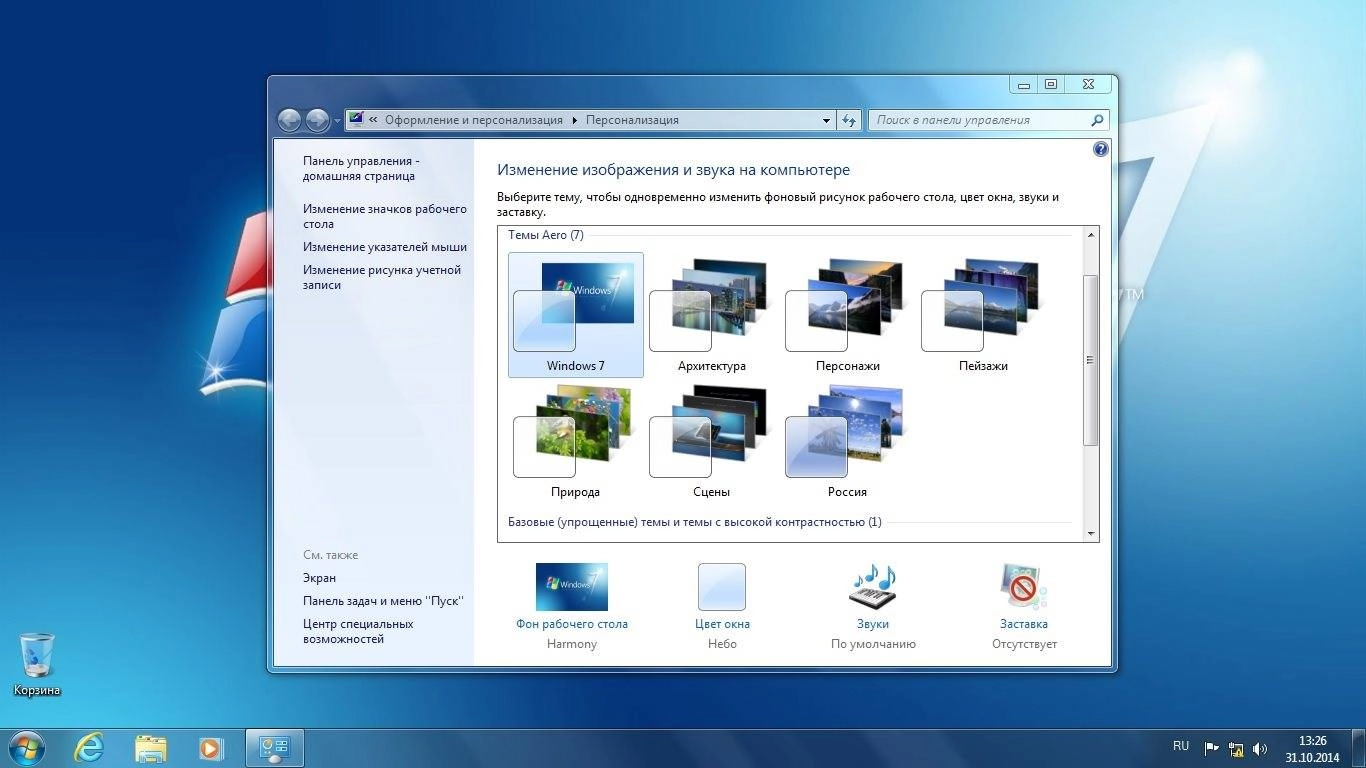This screenshot has height=768, width=1366.
Task: Open Изменение рисунка учетной записи
Action: (382, 277)
